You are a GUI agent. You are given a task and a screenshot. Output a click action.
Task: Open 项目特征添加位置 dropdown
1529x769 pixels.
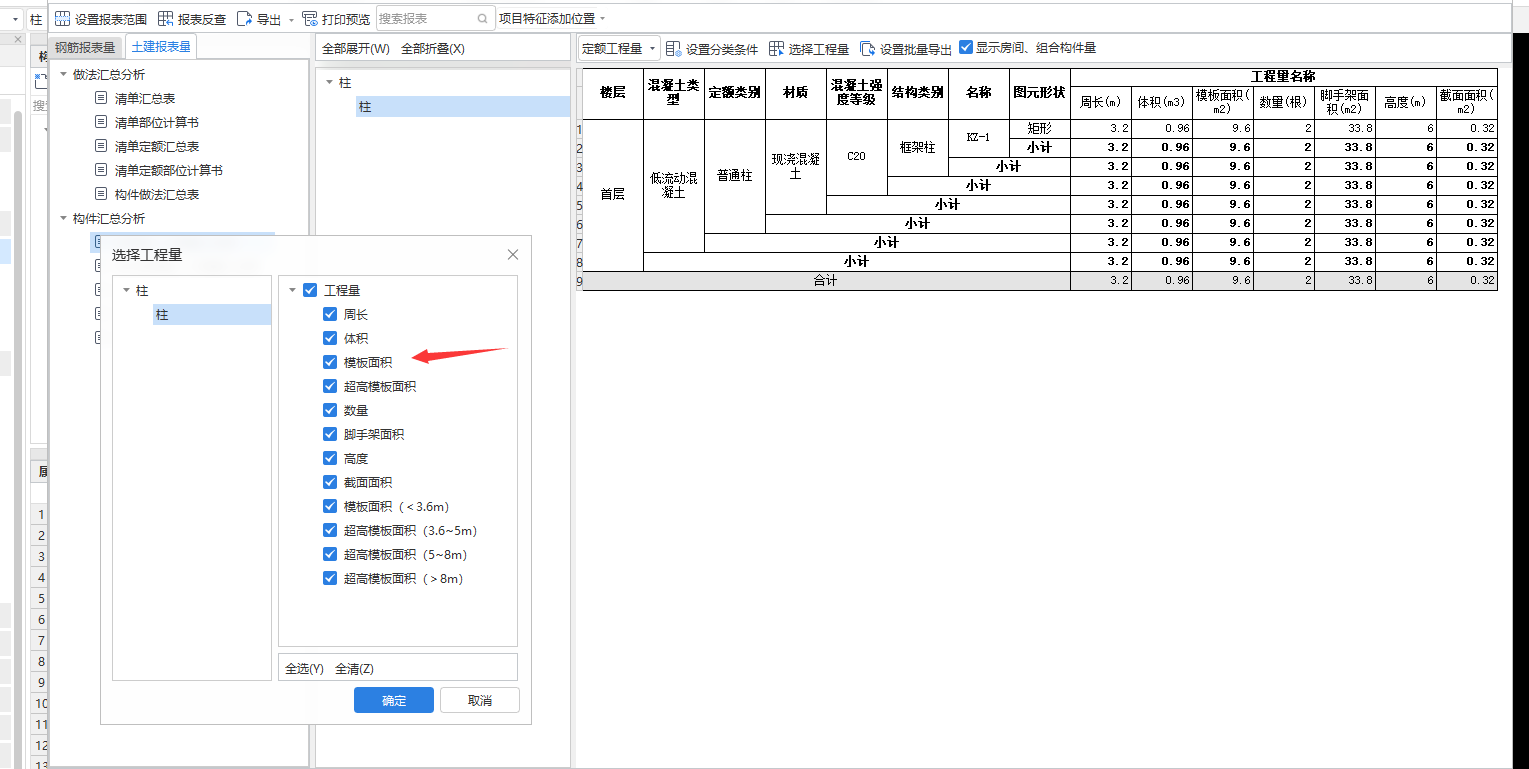[552, 19]
